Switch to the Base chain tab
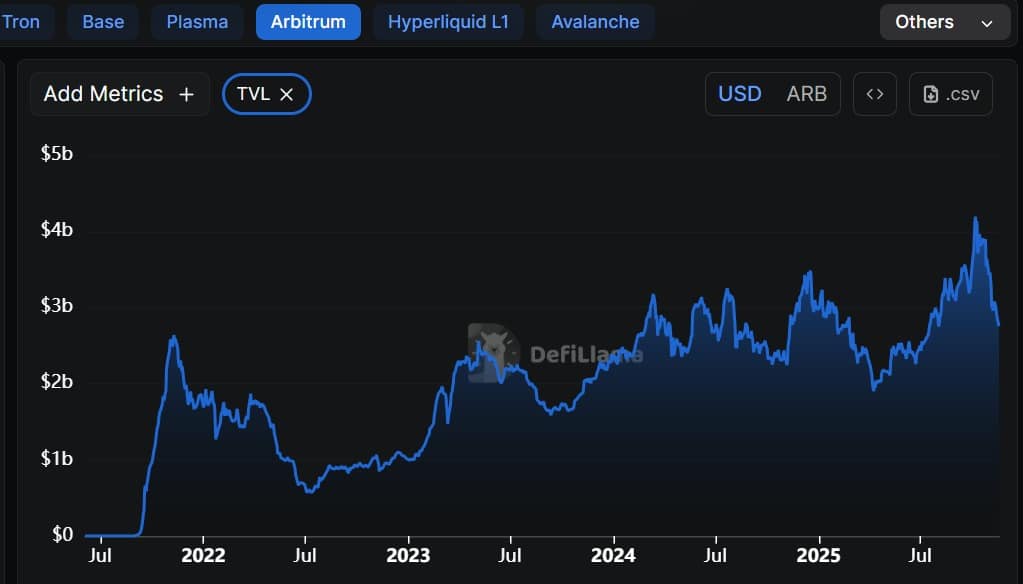This screenshot has width=1023, height=584. point(103,22)
